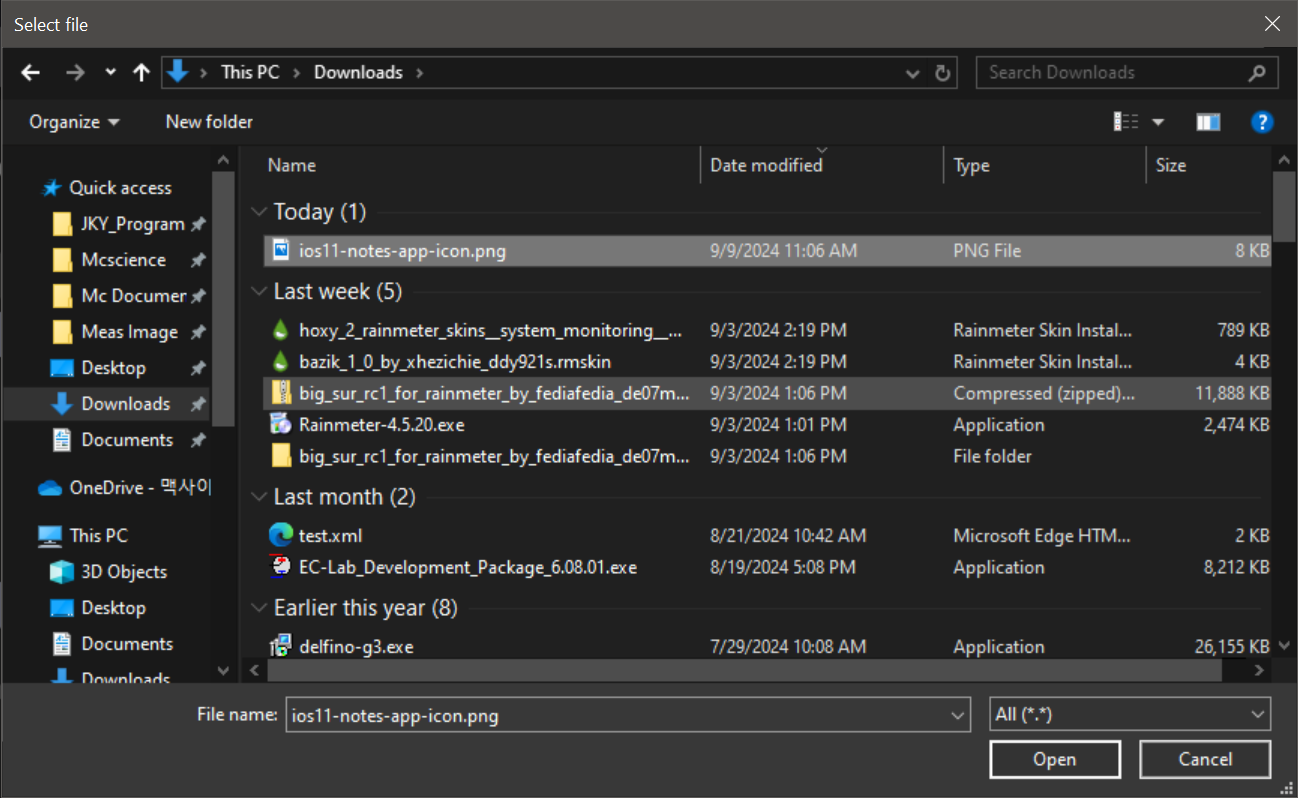Image resolution: width=1298 pixels, height=798 pixels.
Task: Click the 8/19/2024 5:08 PM date cell
Action: point(783,567)
